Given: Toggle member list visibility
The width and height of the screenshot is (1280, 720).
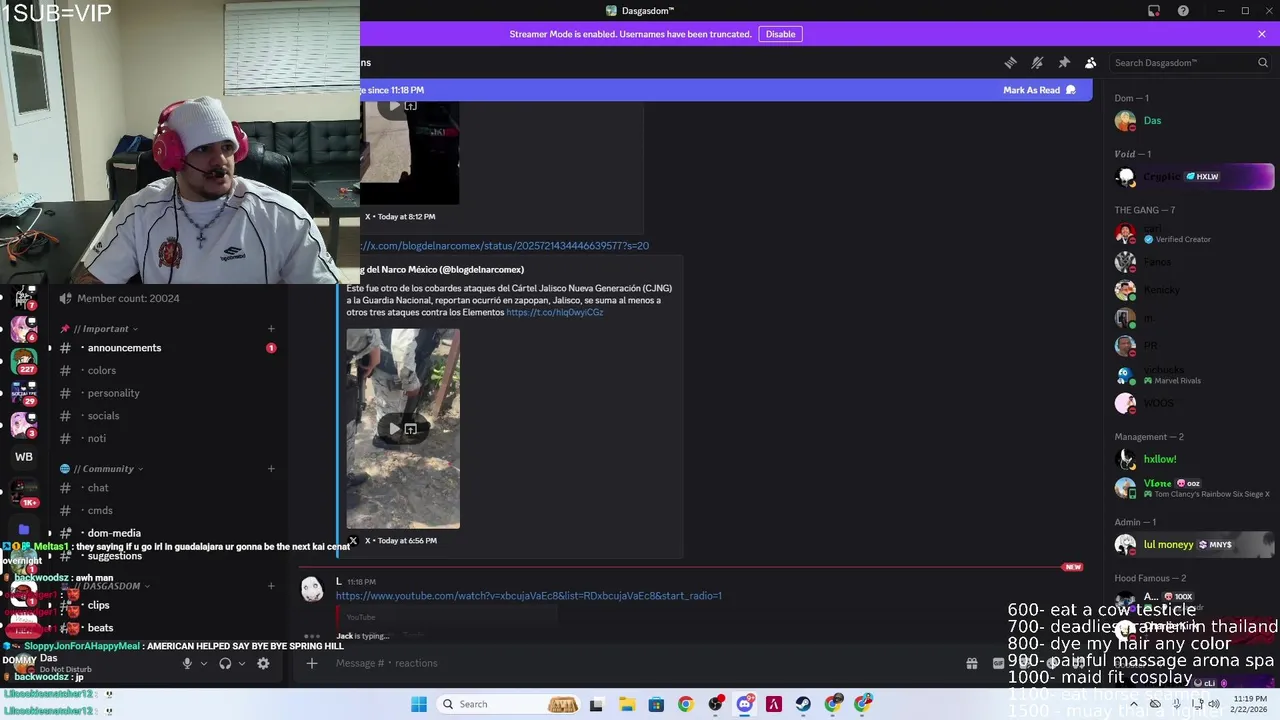Looking at the screenshot, I should coord(1091,62).
